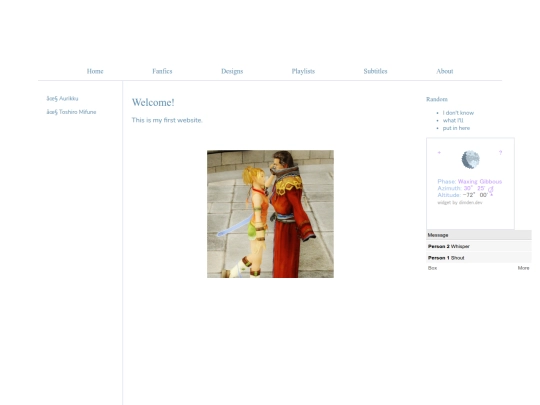540x405 pixels.
Task: Open the Designs section
Action: coord(232,71)
